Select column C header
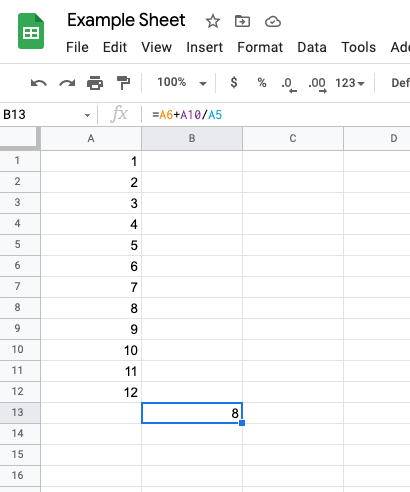The height and width of the screenshot is (492, 410). pos(293,138)
